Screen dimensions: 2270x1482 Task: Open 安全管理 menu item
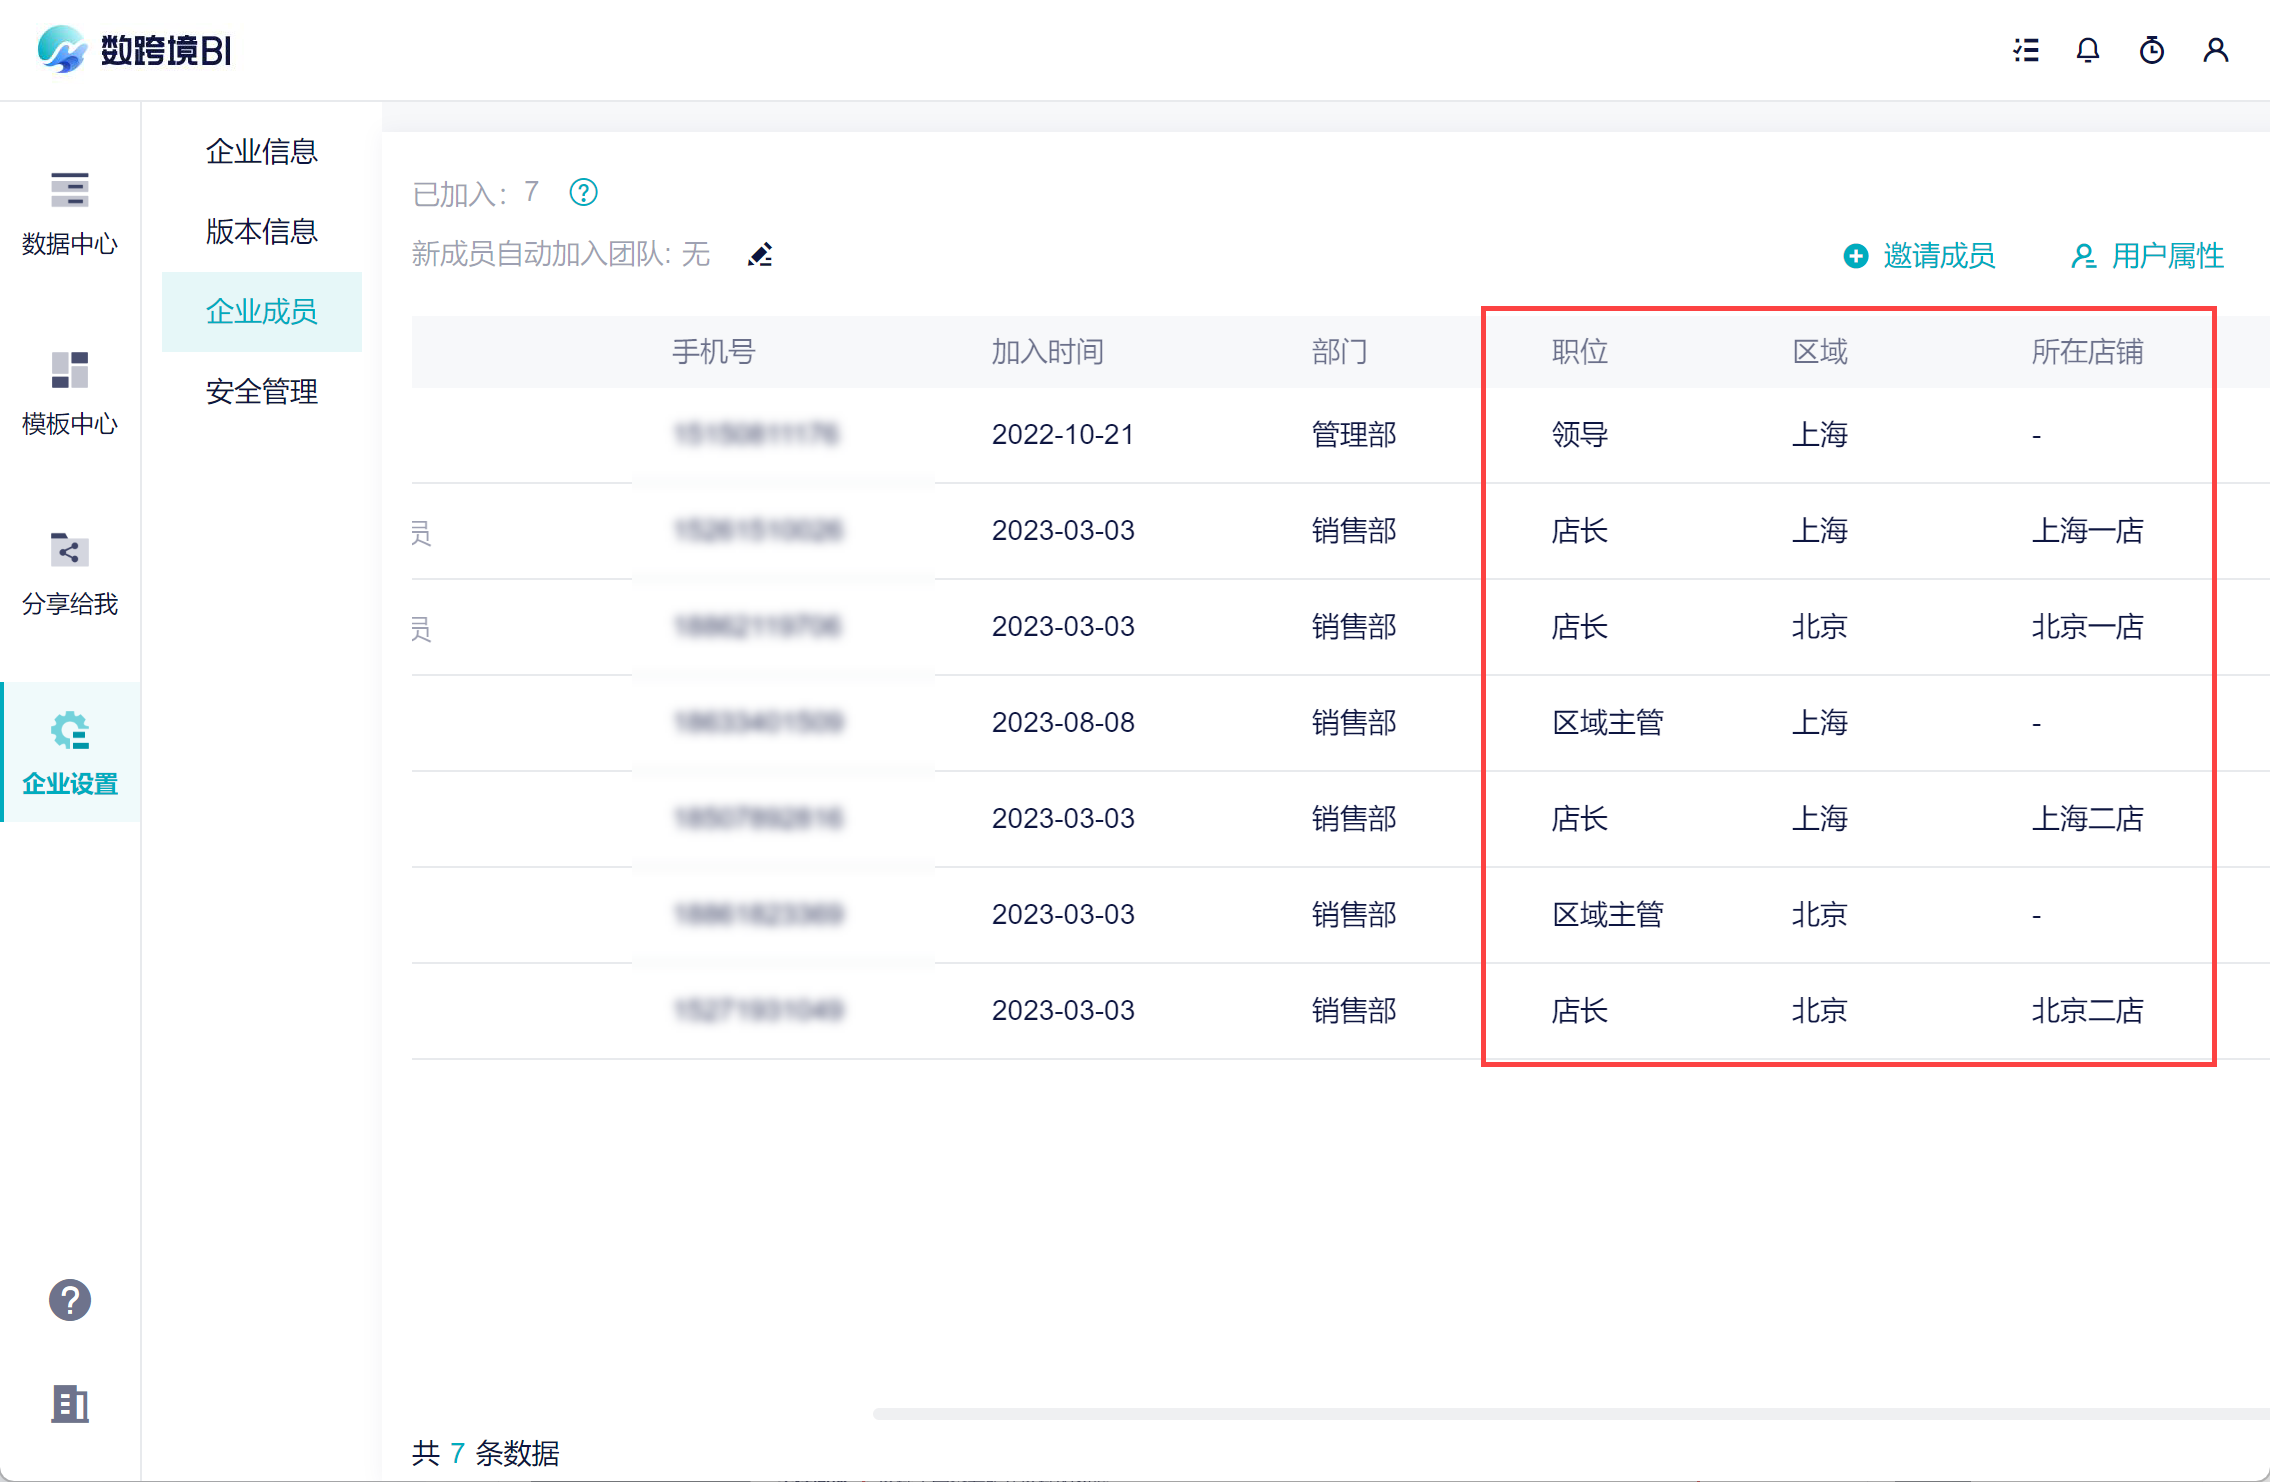click(262, 392)
